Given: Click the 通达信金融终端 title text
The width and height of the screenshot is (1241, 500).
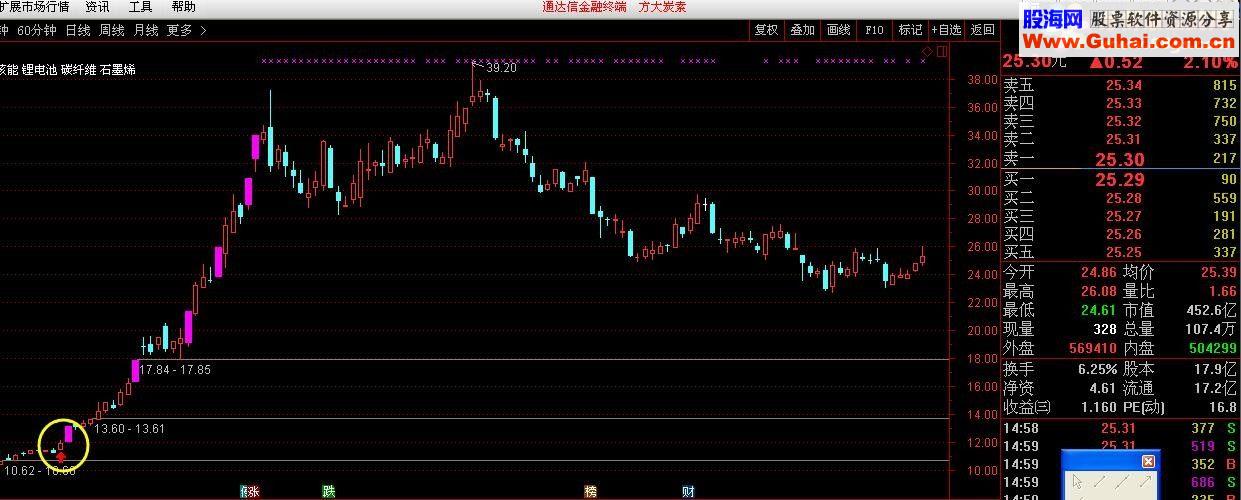Looking at the screenshot, I should [x=584, y=7].
